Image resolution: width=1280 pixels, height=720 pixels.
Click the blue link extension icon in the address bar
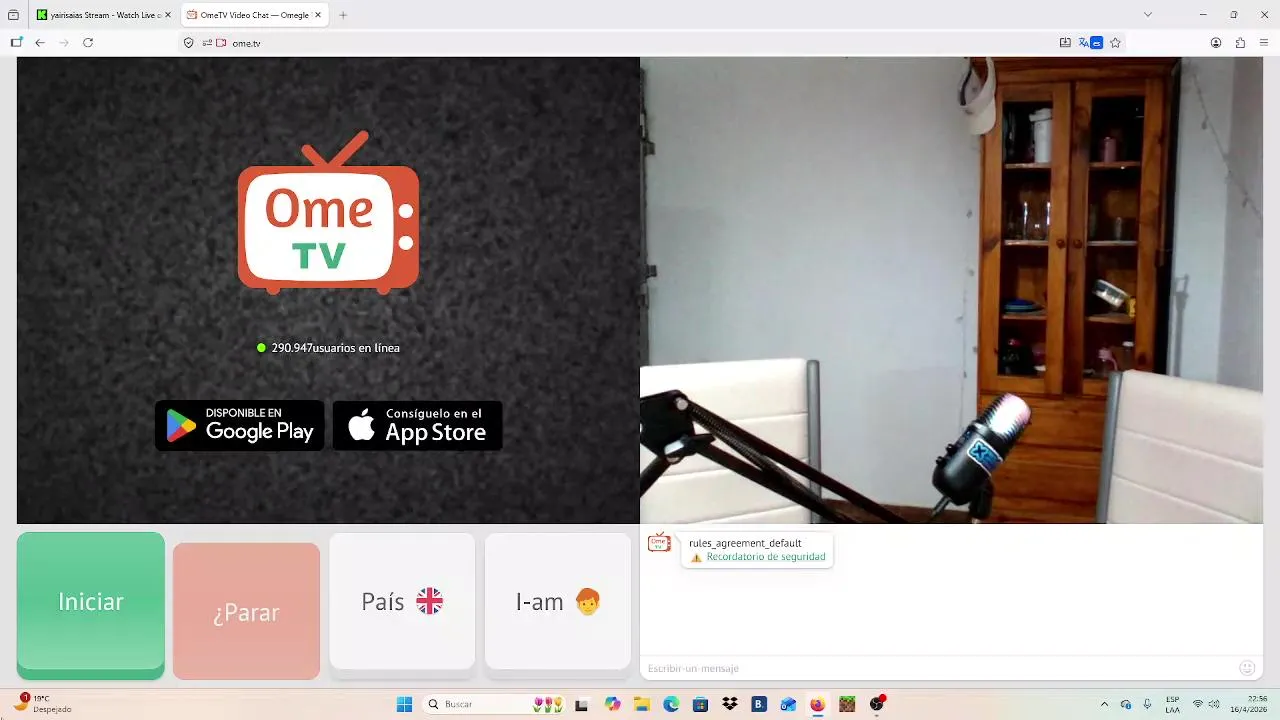tap(1097, 43)
